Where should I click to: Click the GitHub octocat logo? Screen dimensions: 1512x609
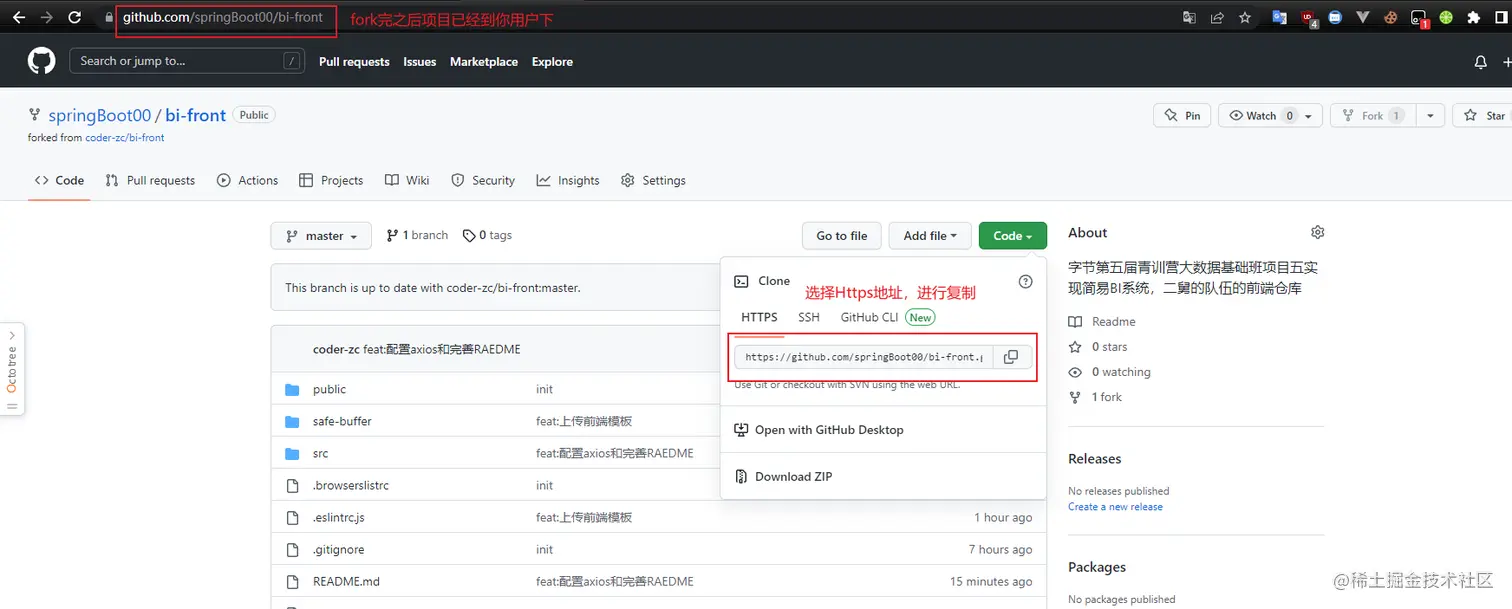point(41,62)
